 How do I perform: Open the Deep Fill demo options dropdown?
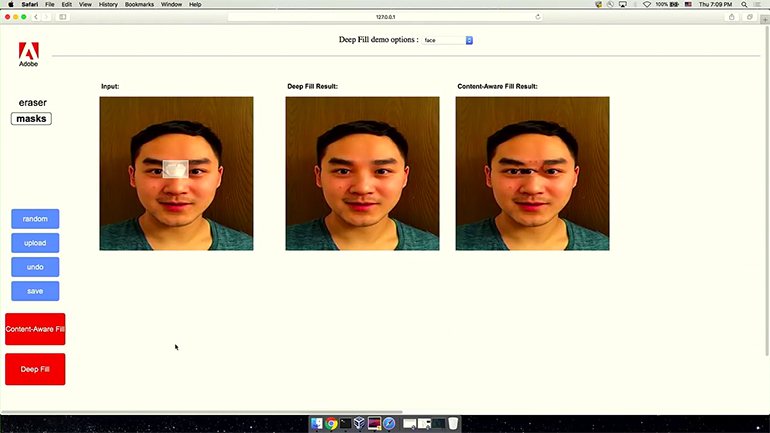pos(447,40)
